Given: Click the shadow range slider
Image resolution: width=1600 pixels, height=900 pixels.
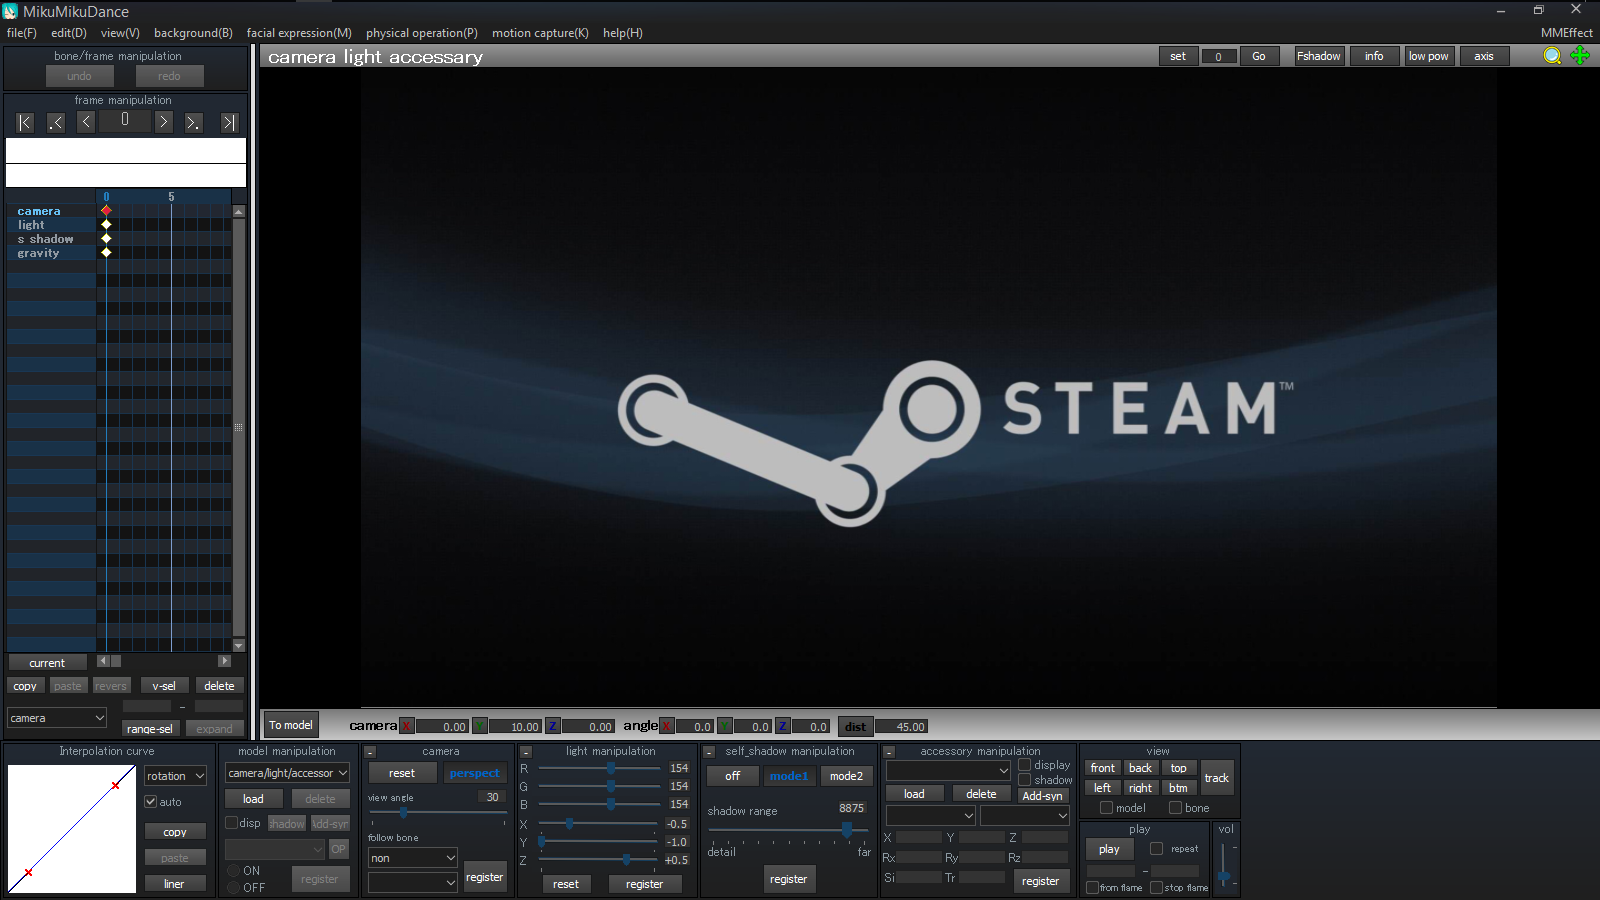Looking at the screenshot, I should pos(788,830).
